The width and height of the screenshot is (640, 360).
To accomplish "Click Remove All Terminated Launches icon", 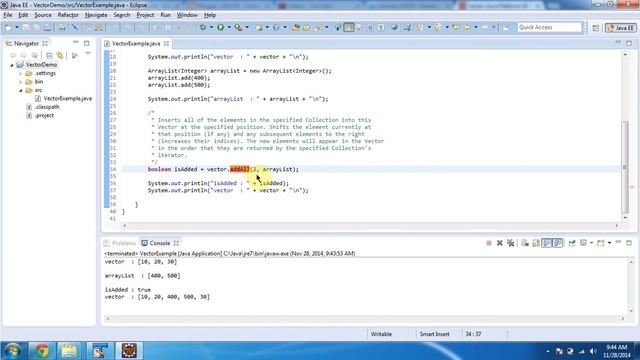I will (x=511, y=243).
